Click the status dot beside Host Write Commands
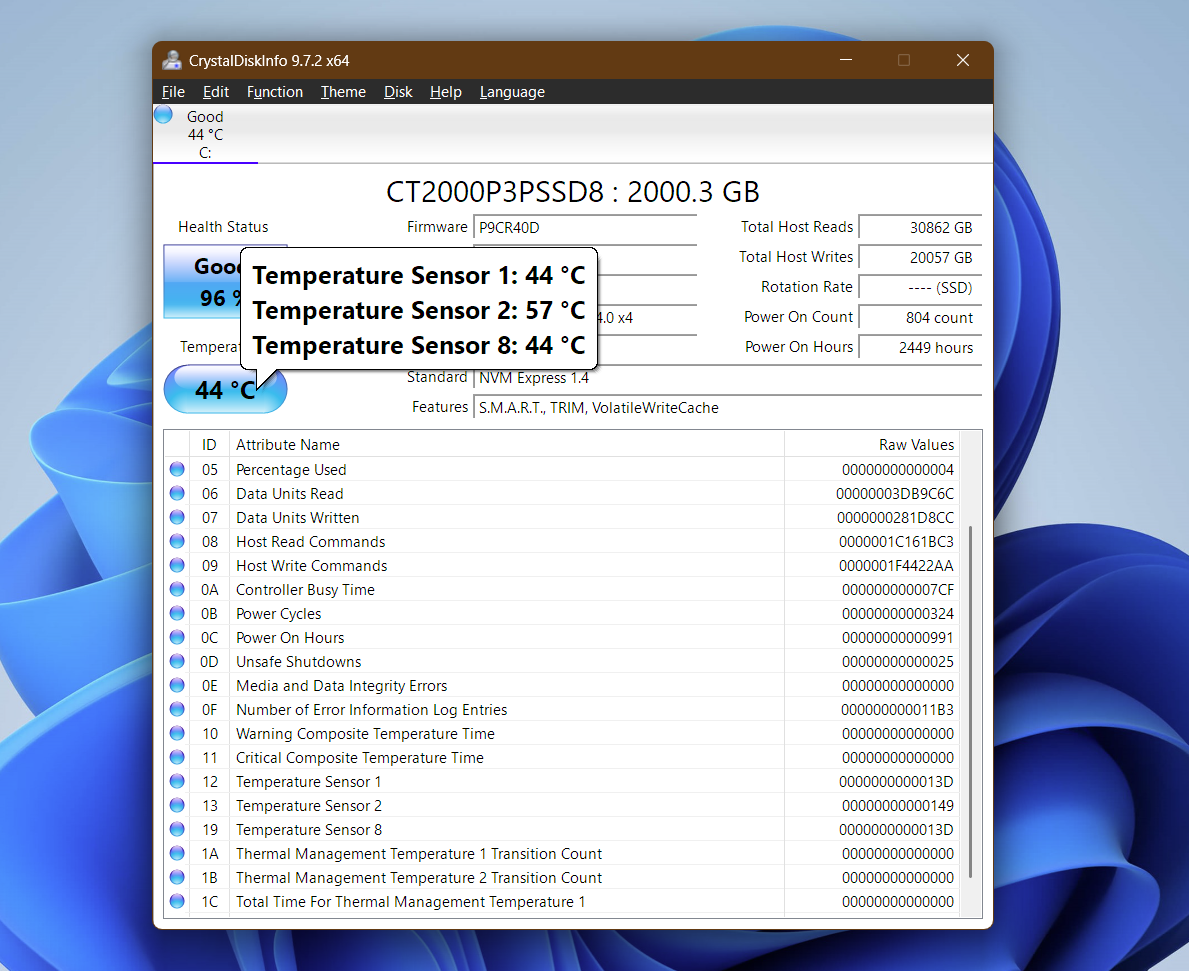The width and height of the screenshot is (1189, 971). [x=177, y=564]
